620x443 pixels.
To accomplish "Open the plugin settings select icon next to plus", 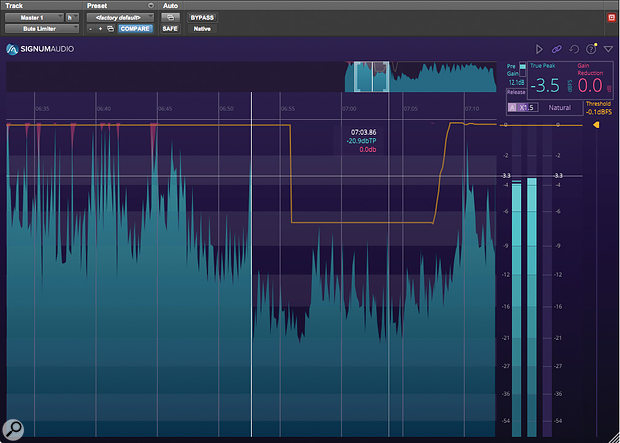I will click(x=110, y=29).
